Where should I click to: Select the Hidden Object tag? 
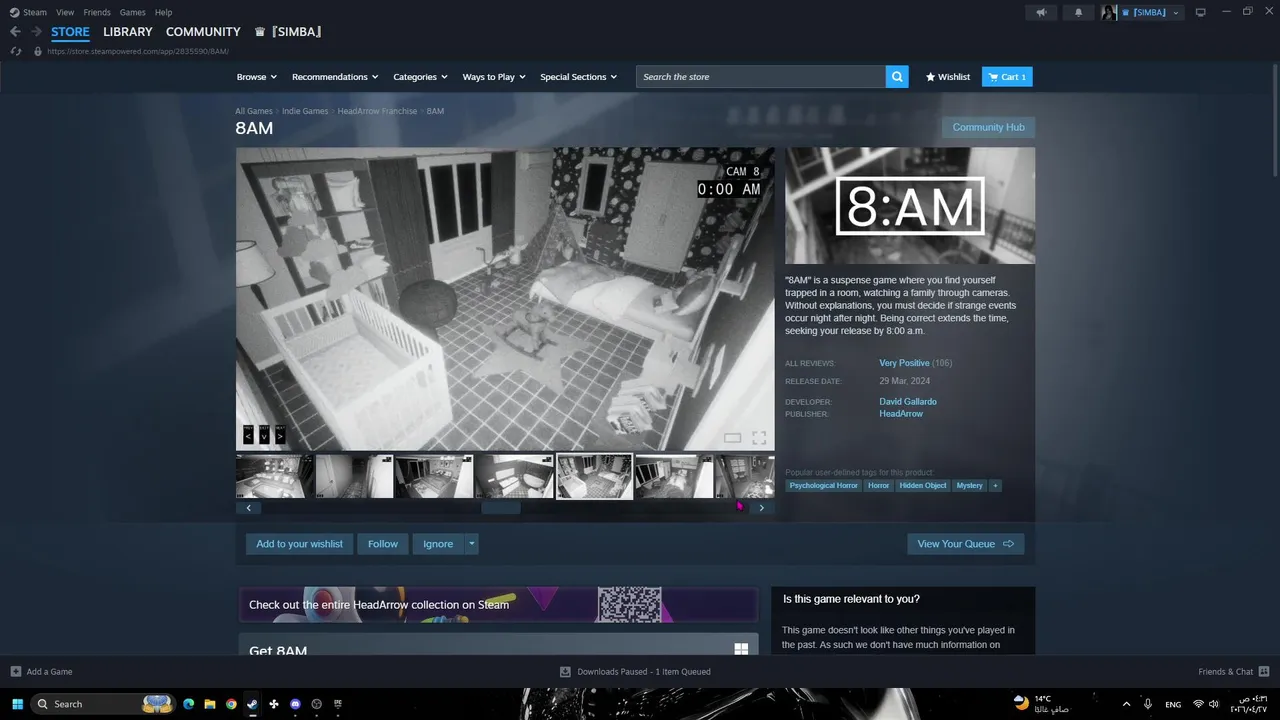pyautogui.click(x=923, y=485)
